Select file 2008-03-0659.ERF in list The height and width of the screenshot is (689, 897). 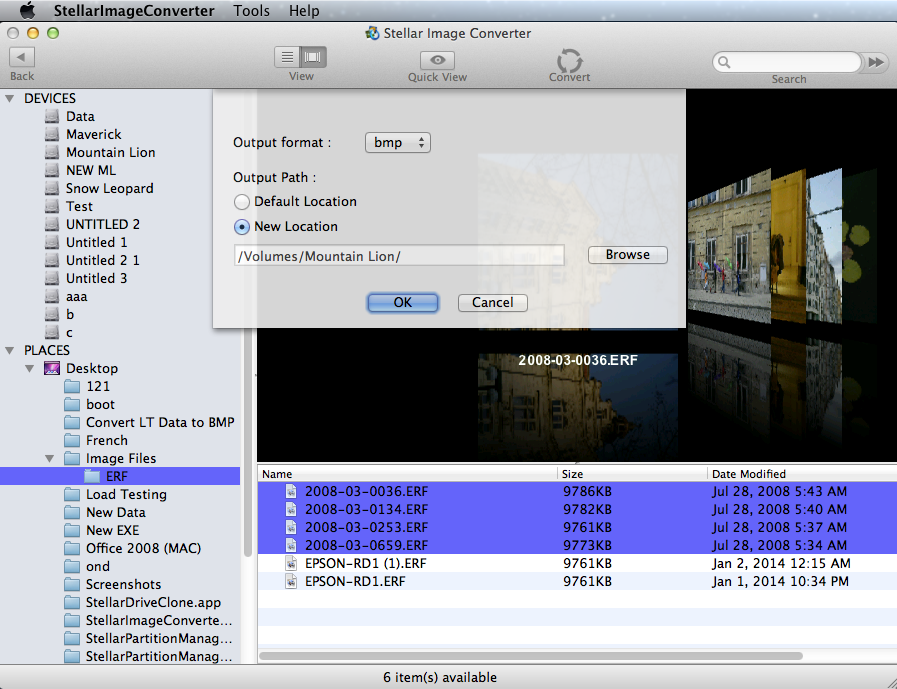577,545
